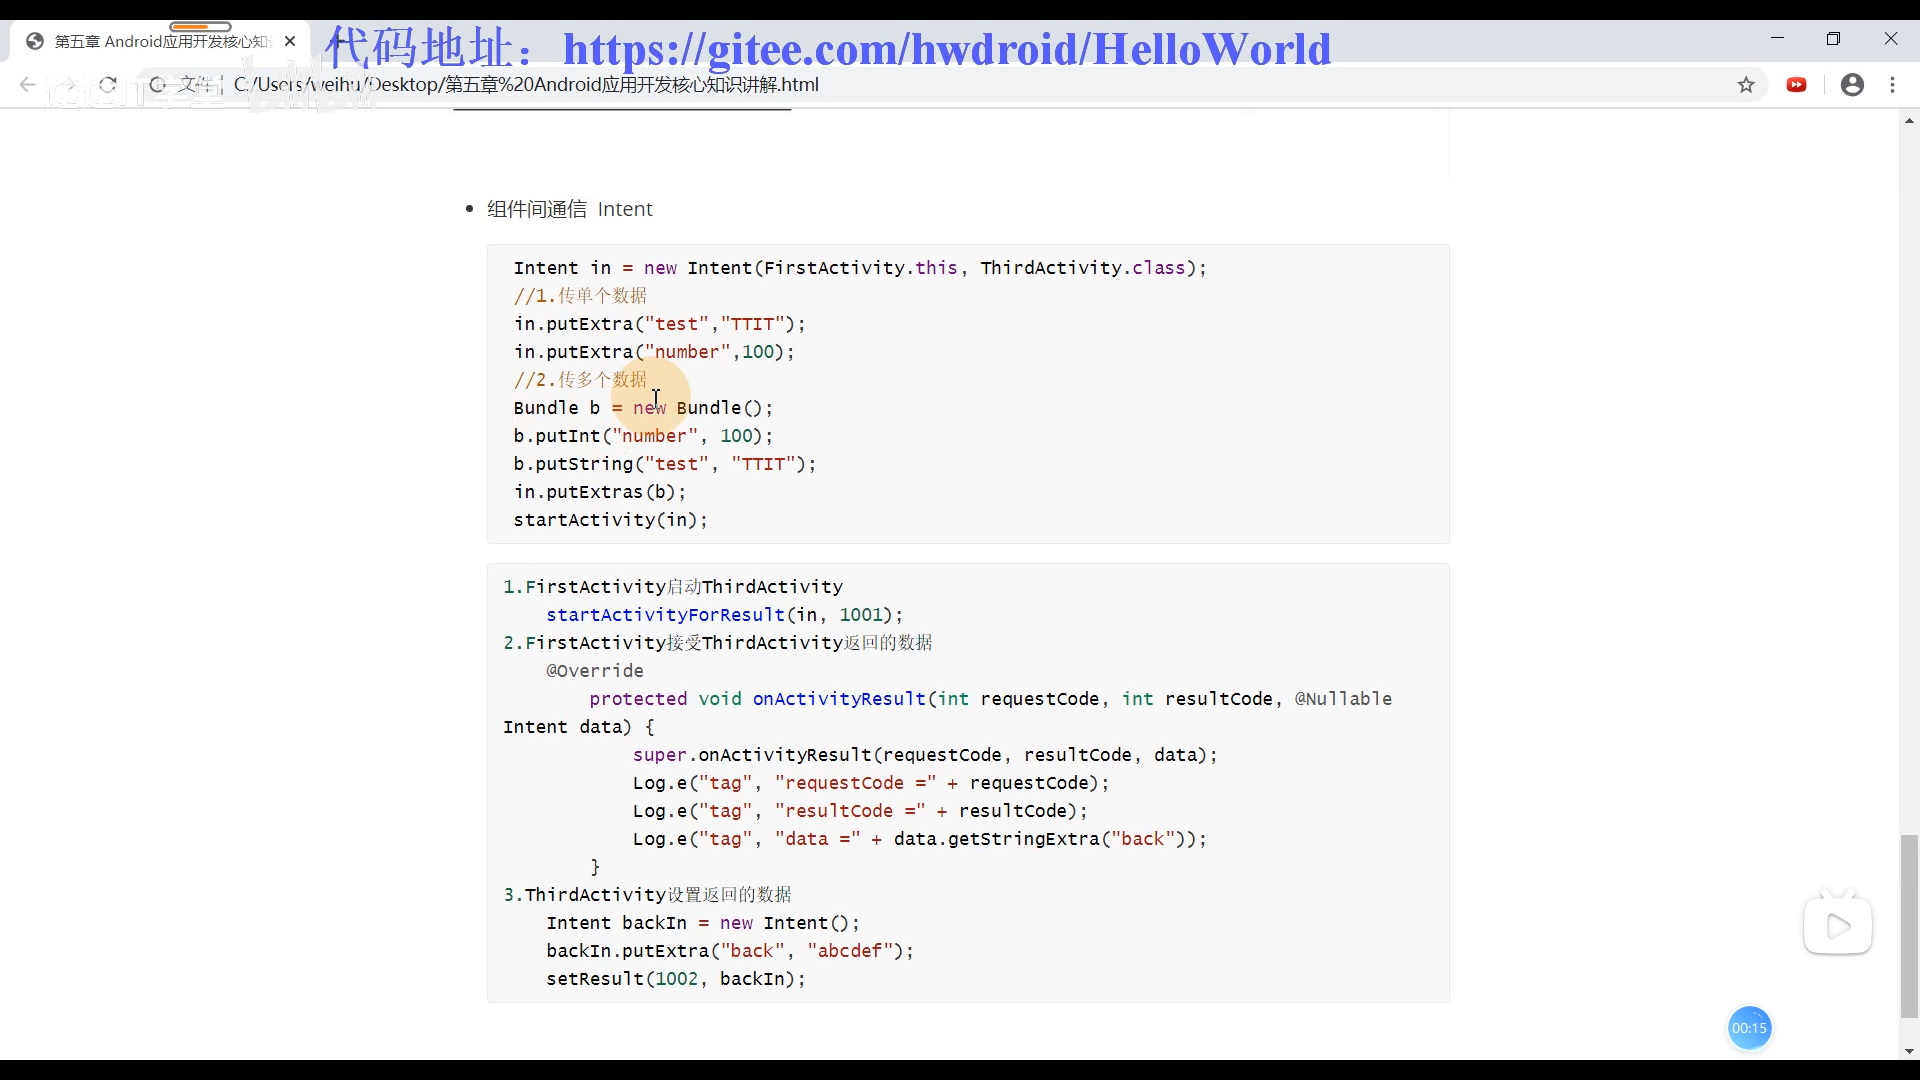Image resolution: width=1920 pixels, height=1080 pixels.
Task: Click the Log.e requestCode line
Action: tap(871, 783)
